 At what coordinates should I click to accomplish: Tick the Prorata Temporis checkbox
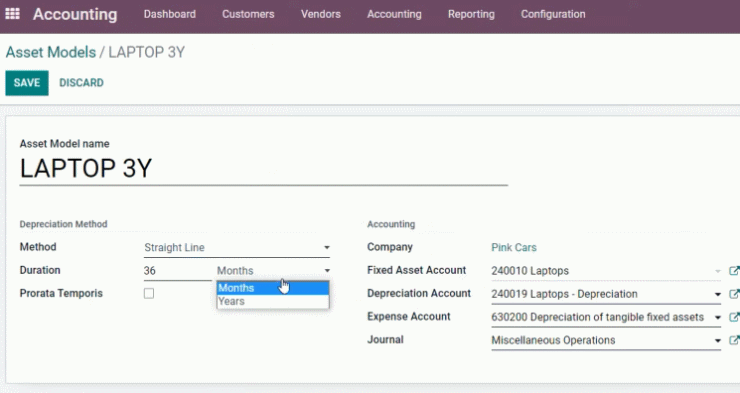point(149,293)
